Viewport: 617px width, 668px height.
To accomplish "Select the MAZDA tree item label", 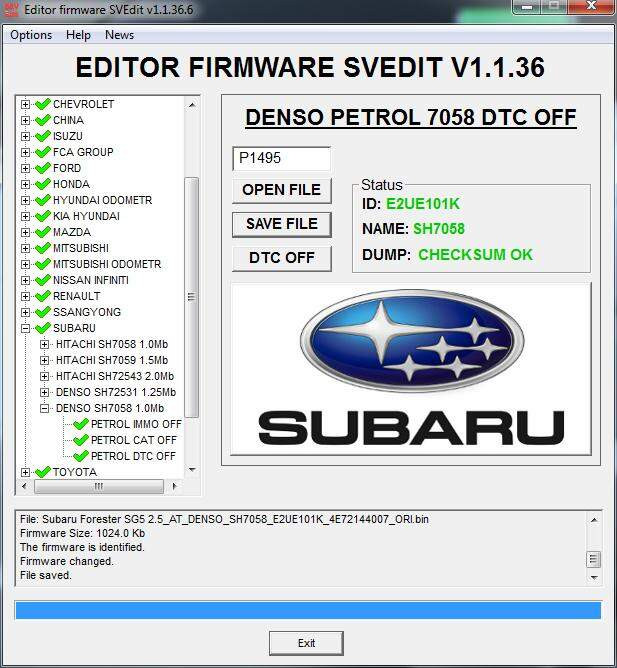I will (x=72, y=232).
